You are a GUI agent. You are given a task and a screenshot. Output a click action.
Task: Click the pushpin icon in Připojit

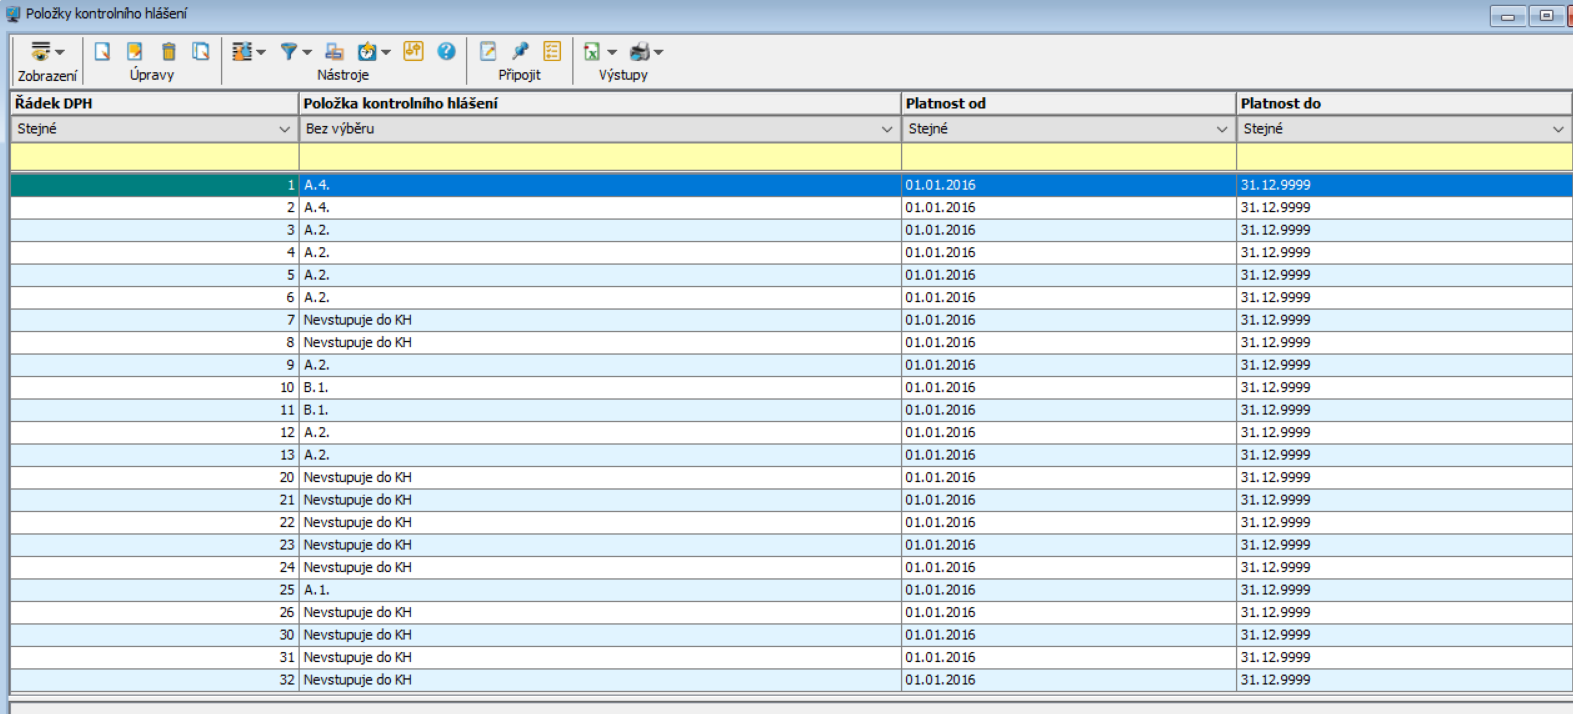[x=520, y=51]
